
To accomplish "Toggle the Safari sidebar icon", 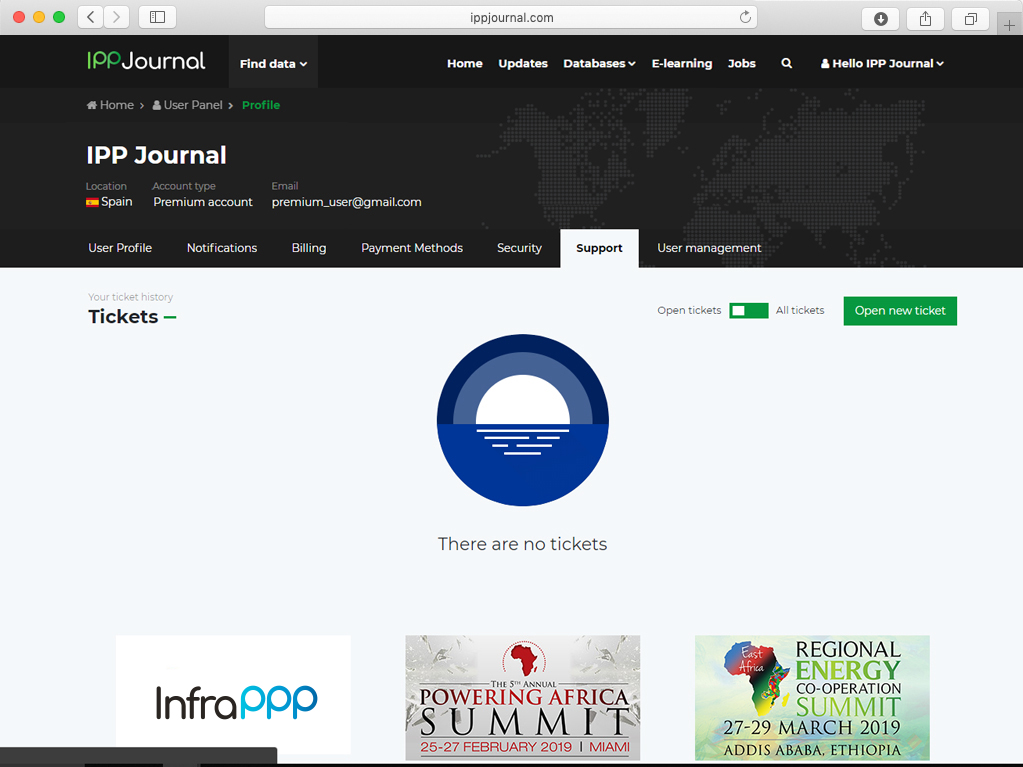I will [157, 17].
